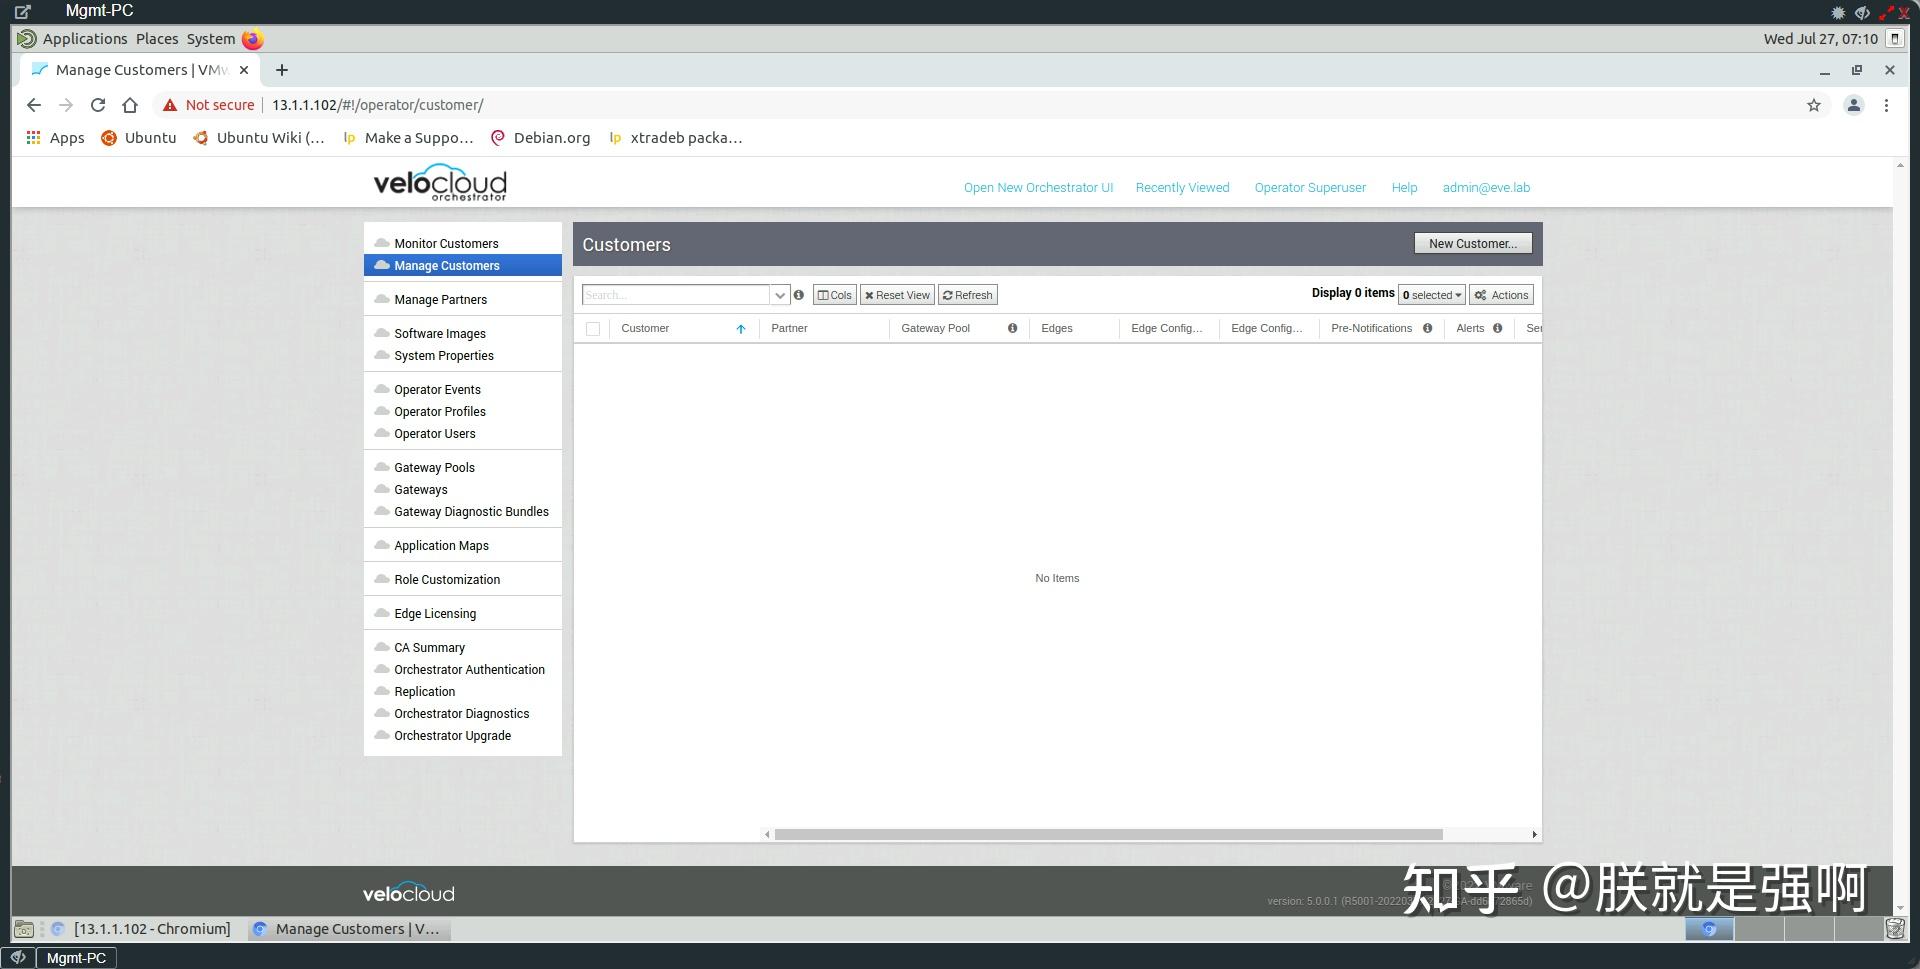Screen dimensions: 1920x969
Task: Open the Recently Viewed link
Action: pyautogui.click(x=1182, y=187)
